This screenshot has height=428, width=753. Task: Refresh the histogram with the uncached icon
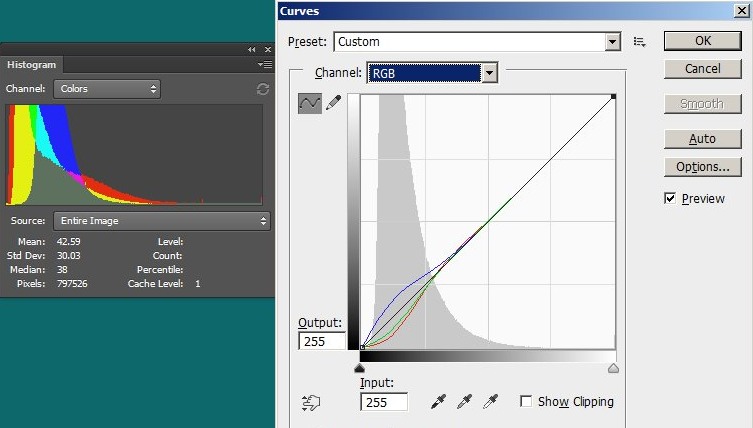pos(263,89)
